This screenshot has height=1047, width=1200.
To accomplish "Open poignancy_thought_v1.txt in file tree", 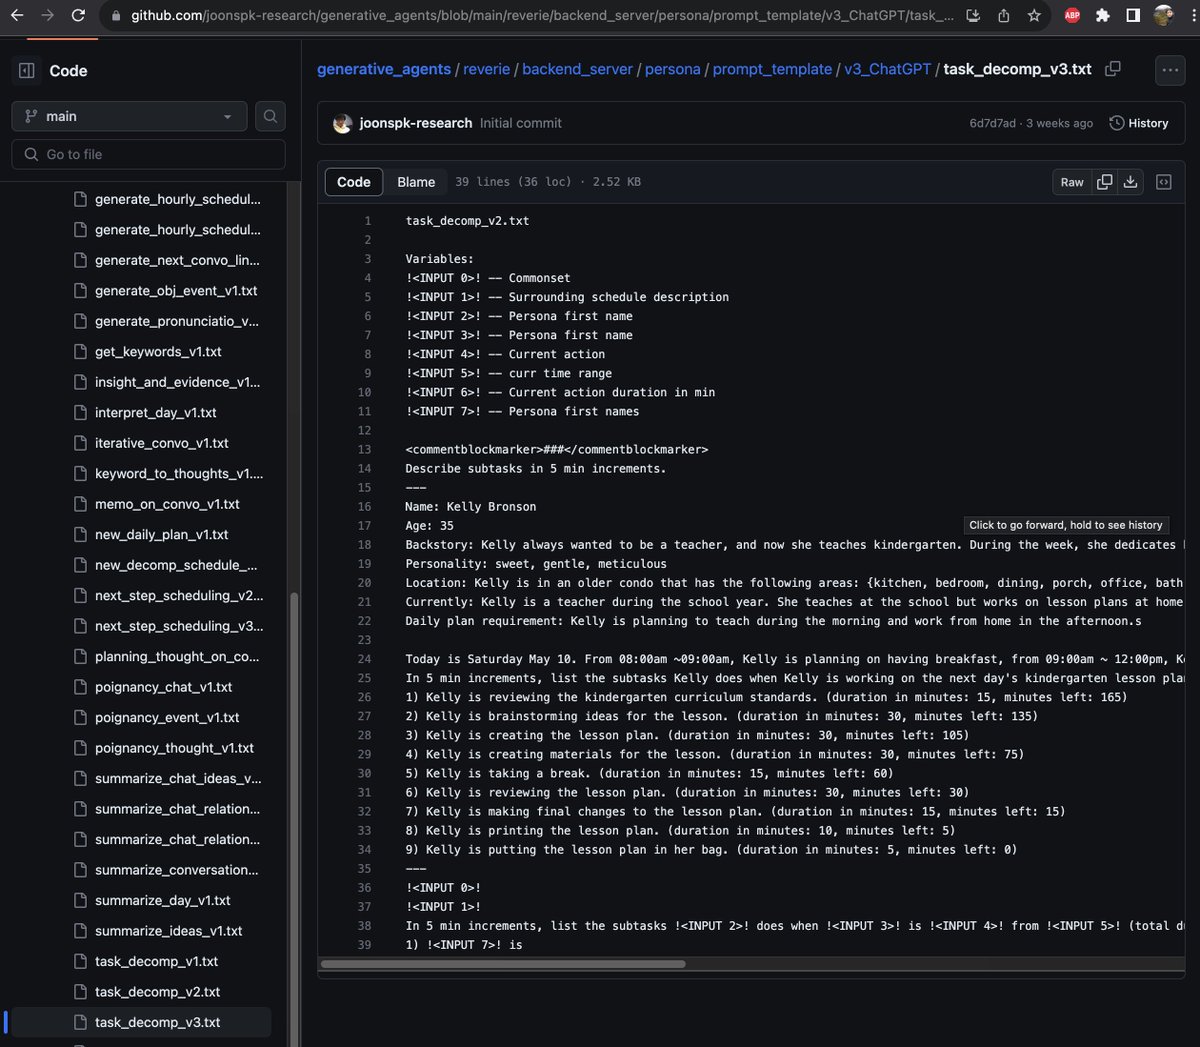I will click(174, 748).
